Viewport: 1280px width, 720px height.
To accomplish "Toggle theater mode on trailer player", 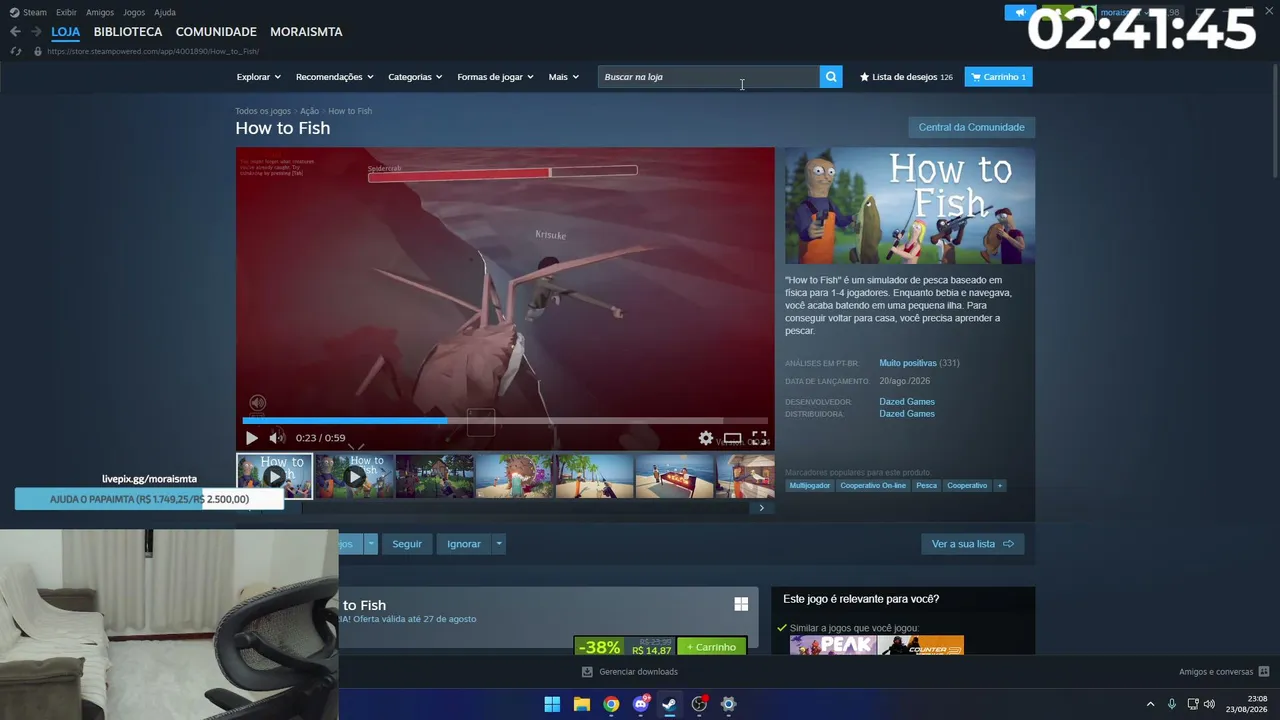I will point(733,438).
